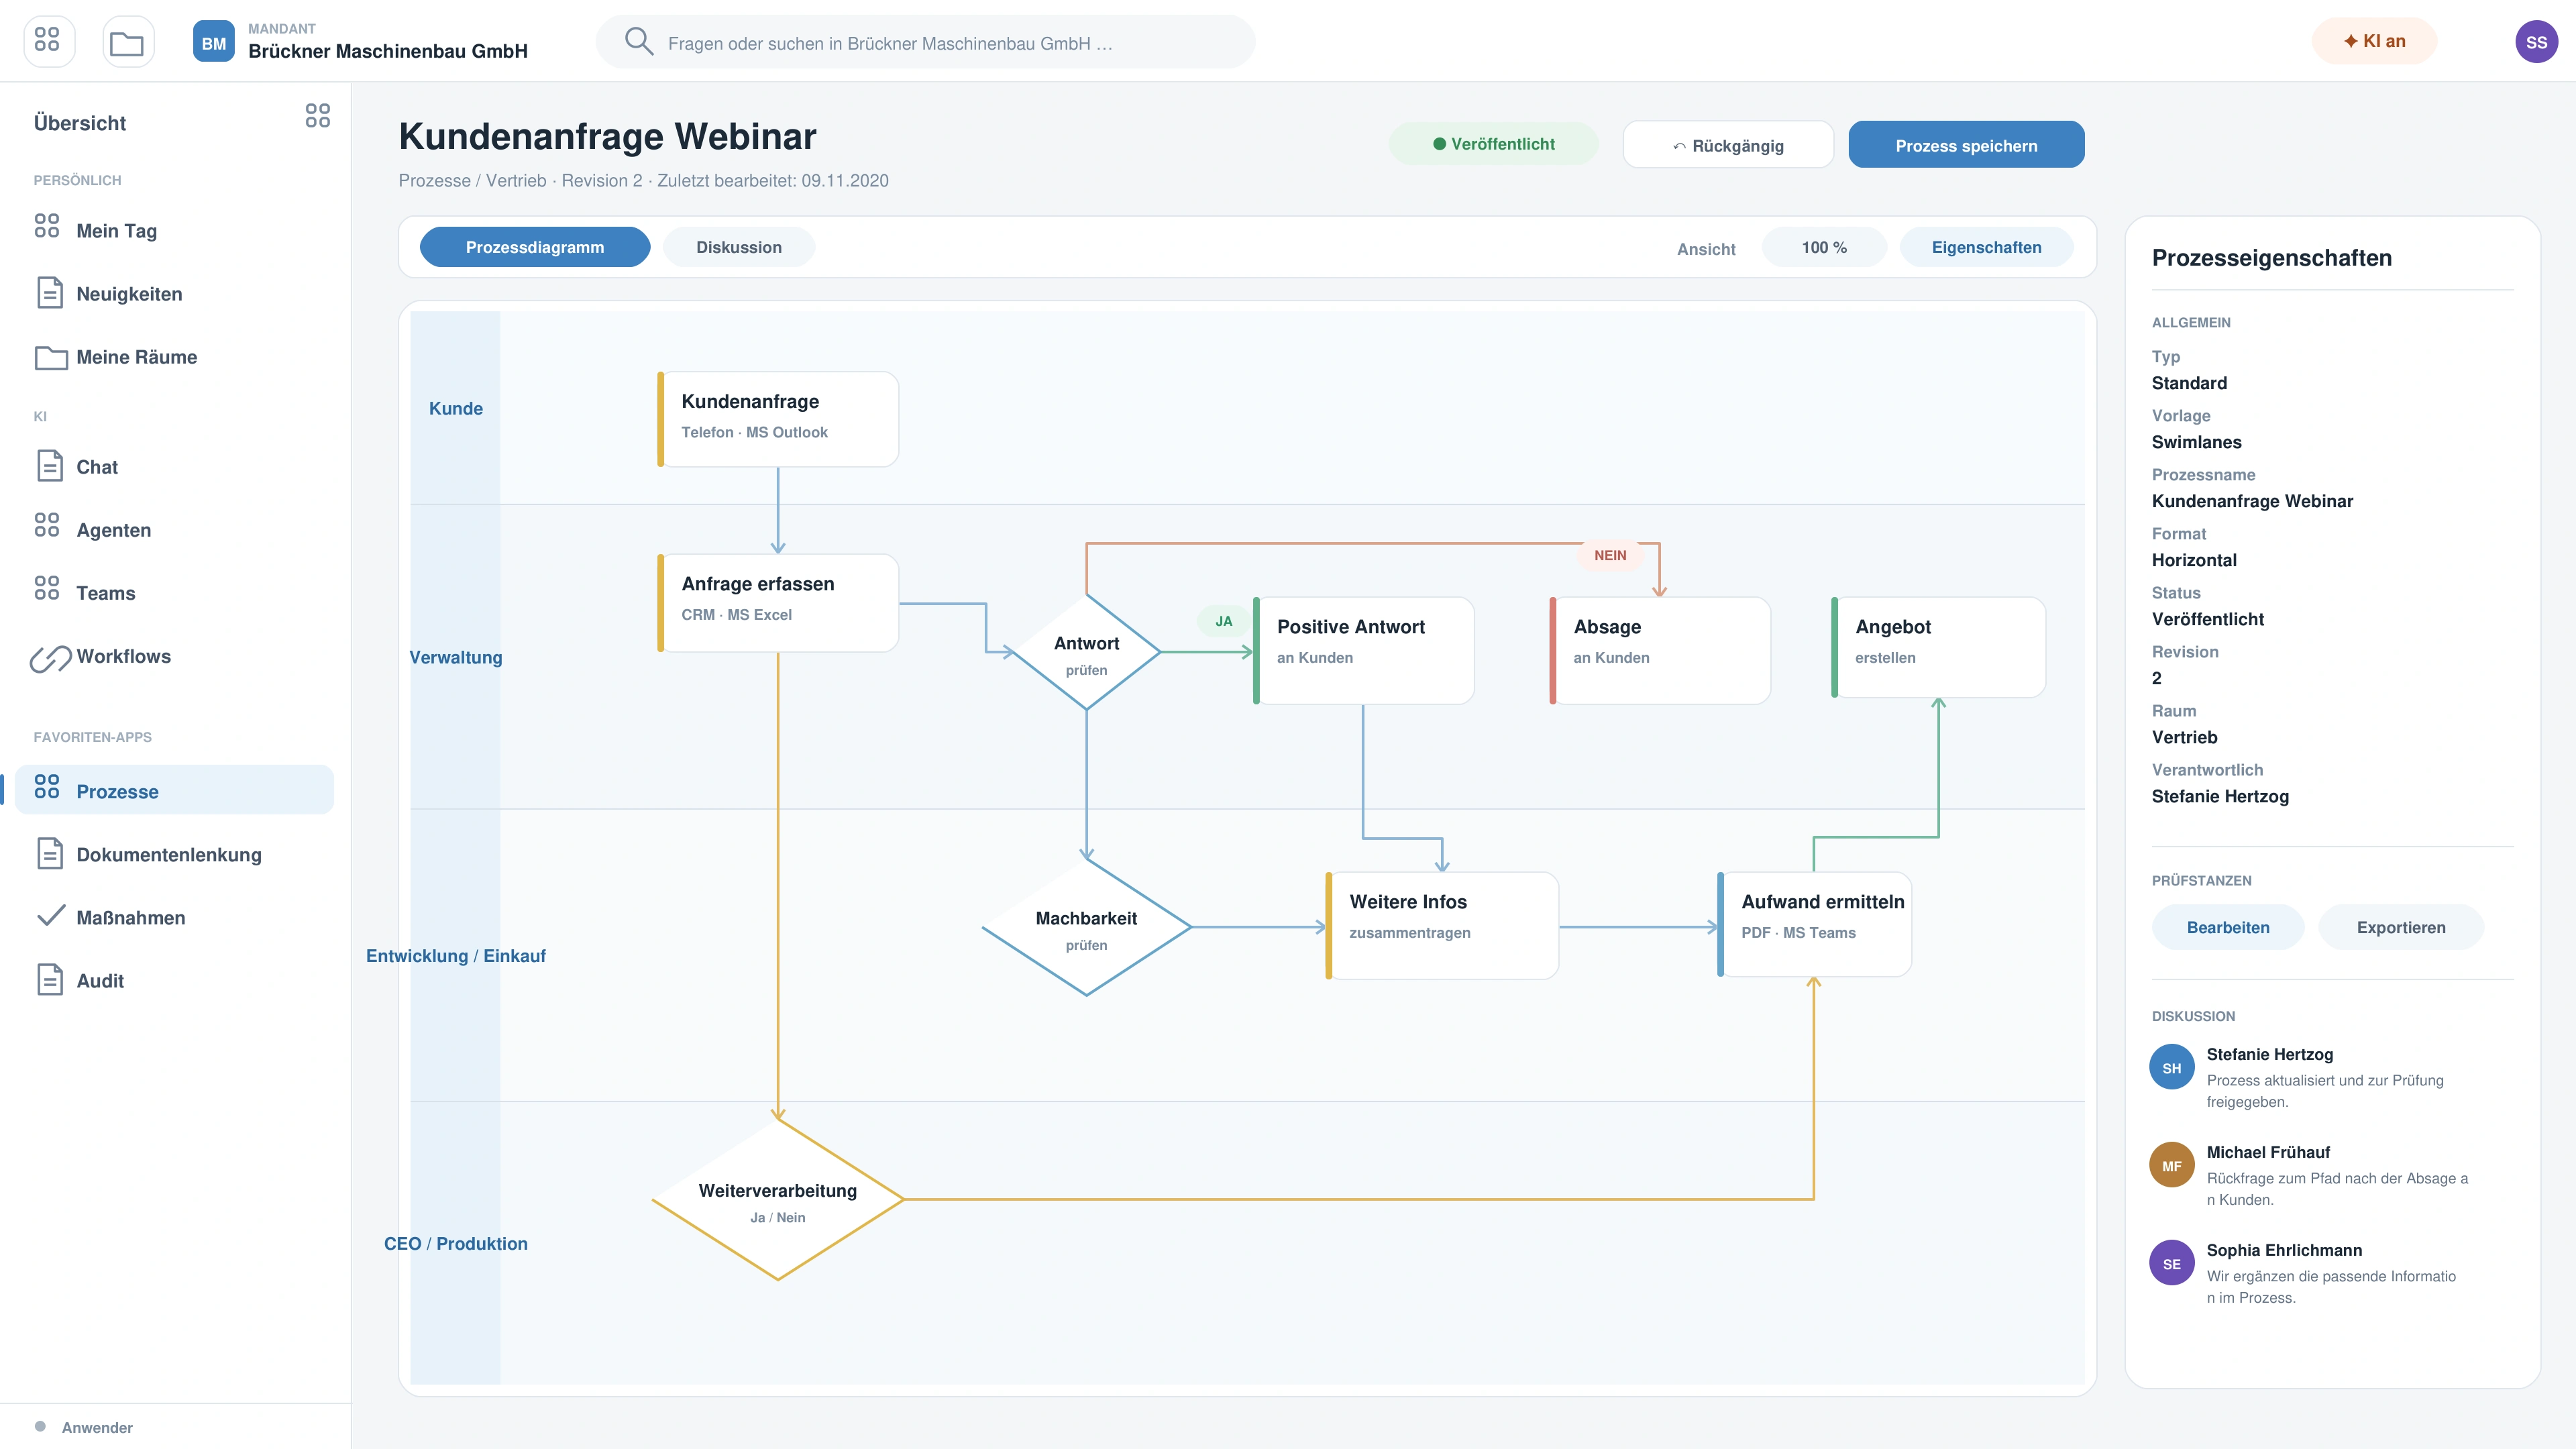This screenshot has height=1449, width=2576.
Task: Click the Teams grid icon
Action: point(47,588)
